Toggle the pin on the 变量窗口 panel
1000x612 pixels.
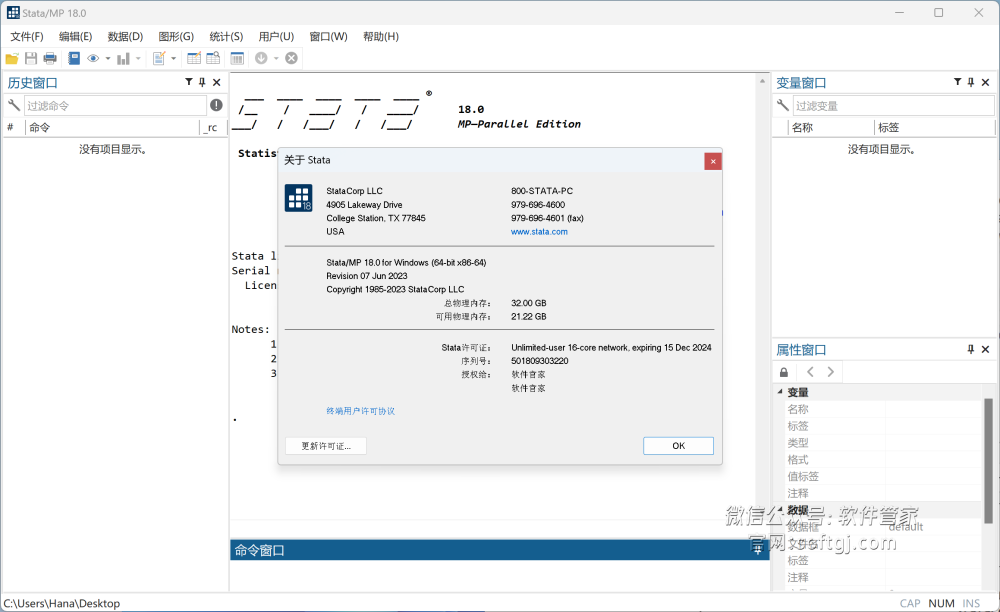(971, 82)
